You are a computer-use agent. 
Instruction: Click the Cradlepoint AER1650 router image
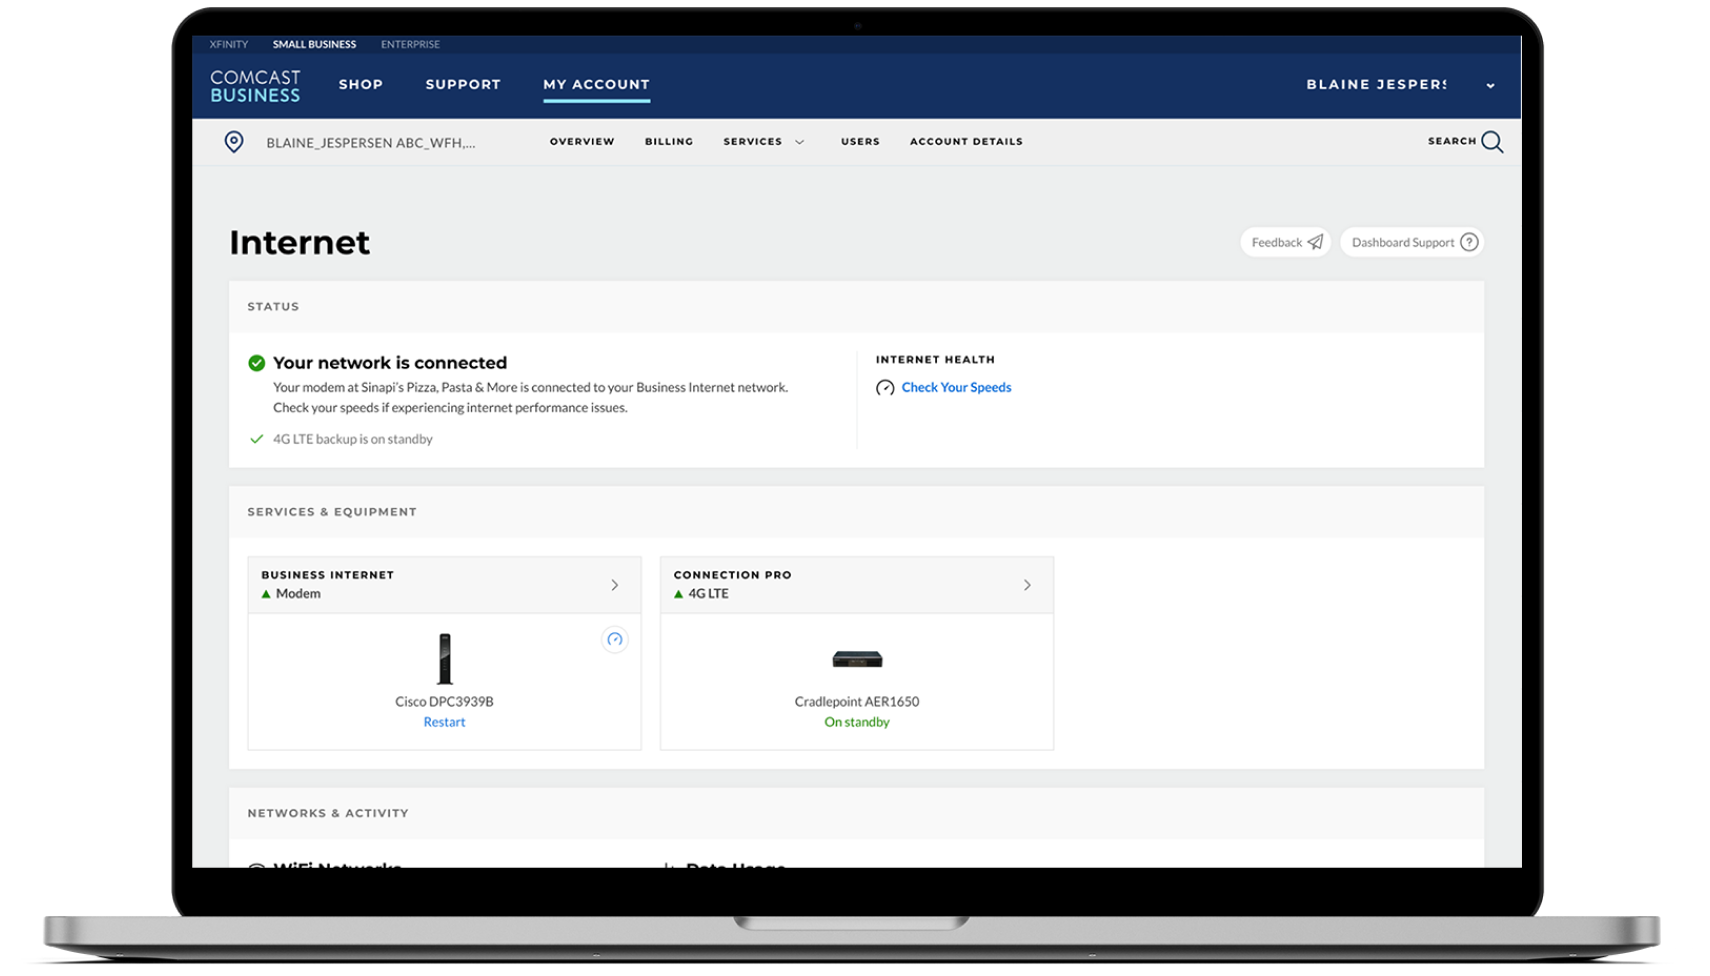pyautogui.click(x=857, y=659)
